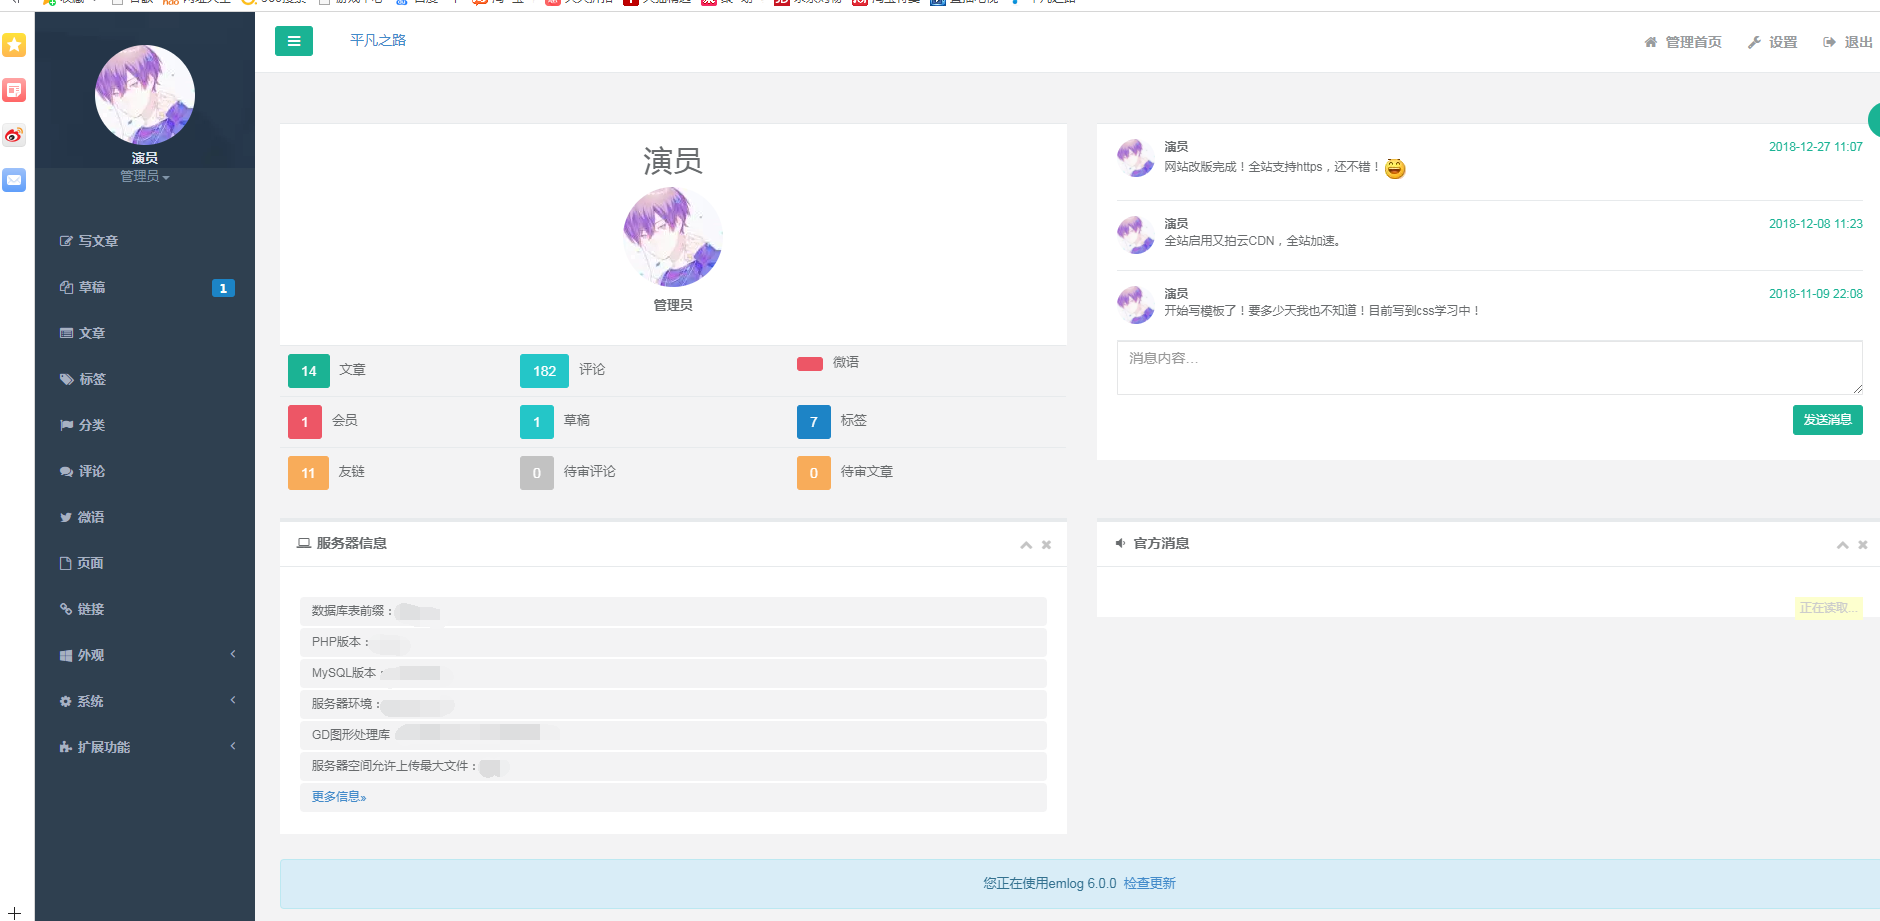Close the 官方消息 panel with X icon
Image resolution: width=1880 pixels, height=921 pixels.
click(x=1862, y=545)
